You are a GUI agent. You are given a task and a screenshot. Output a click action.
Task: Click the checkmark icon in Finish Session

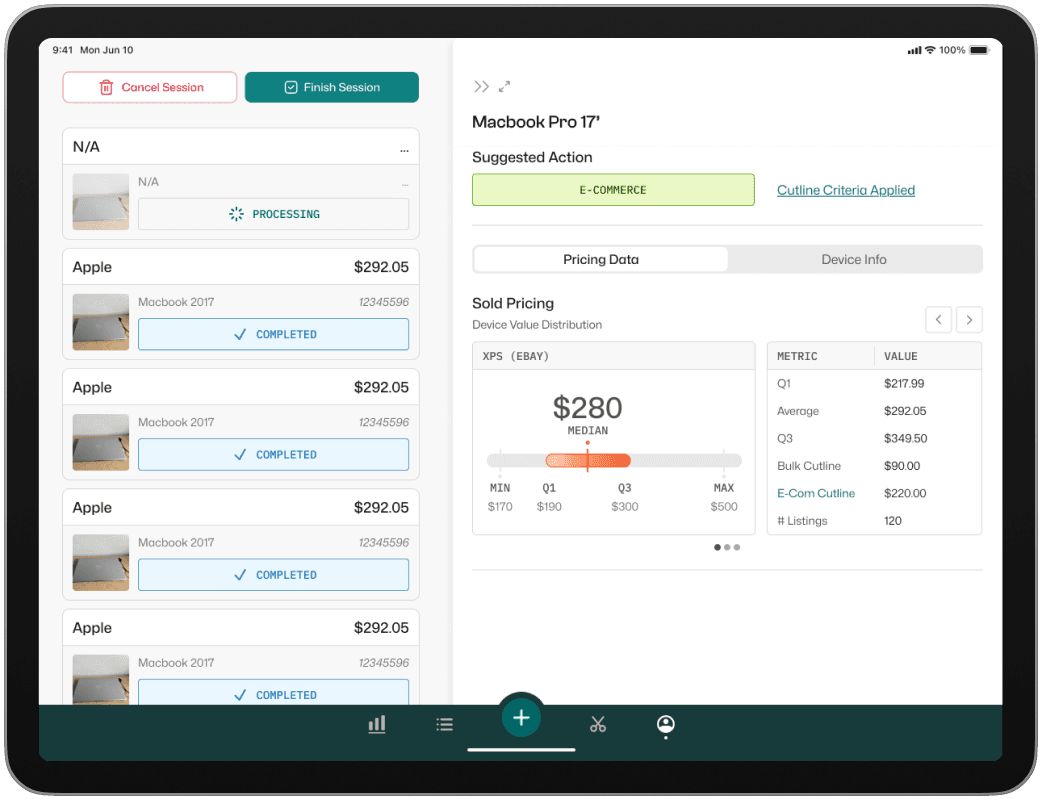click(291, 87)
